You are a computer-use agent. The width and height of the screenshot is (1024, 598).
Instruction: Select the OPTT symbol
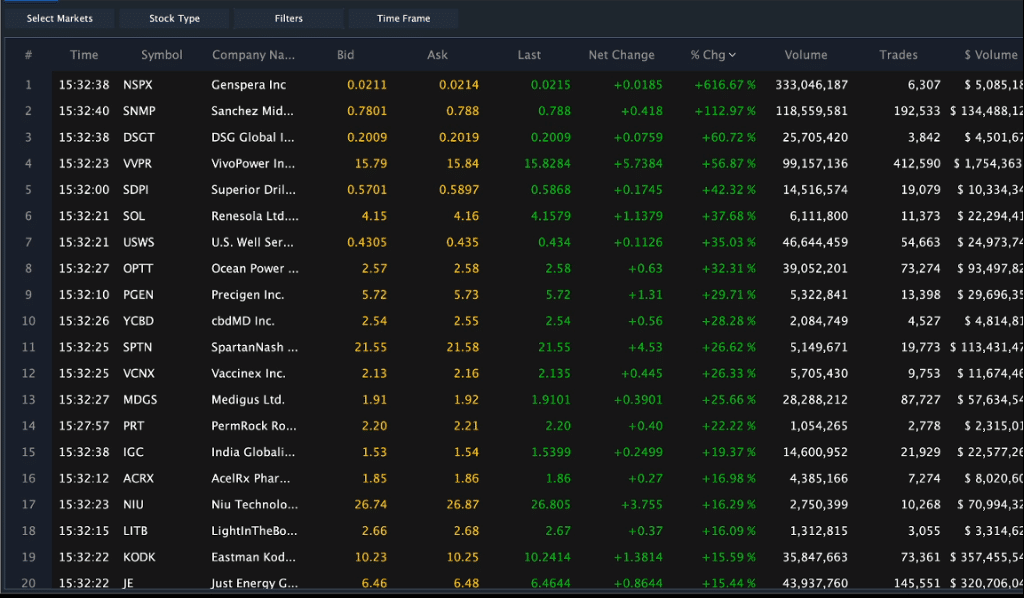click(x=138, y=268)
